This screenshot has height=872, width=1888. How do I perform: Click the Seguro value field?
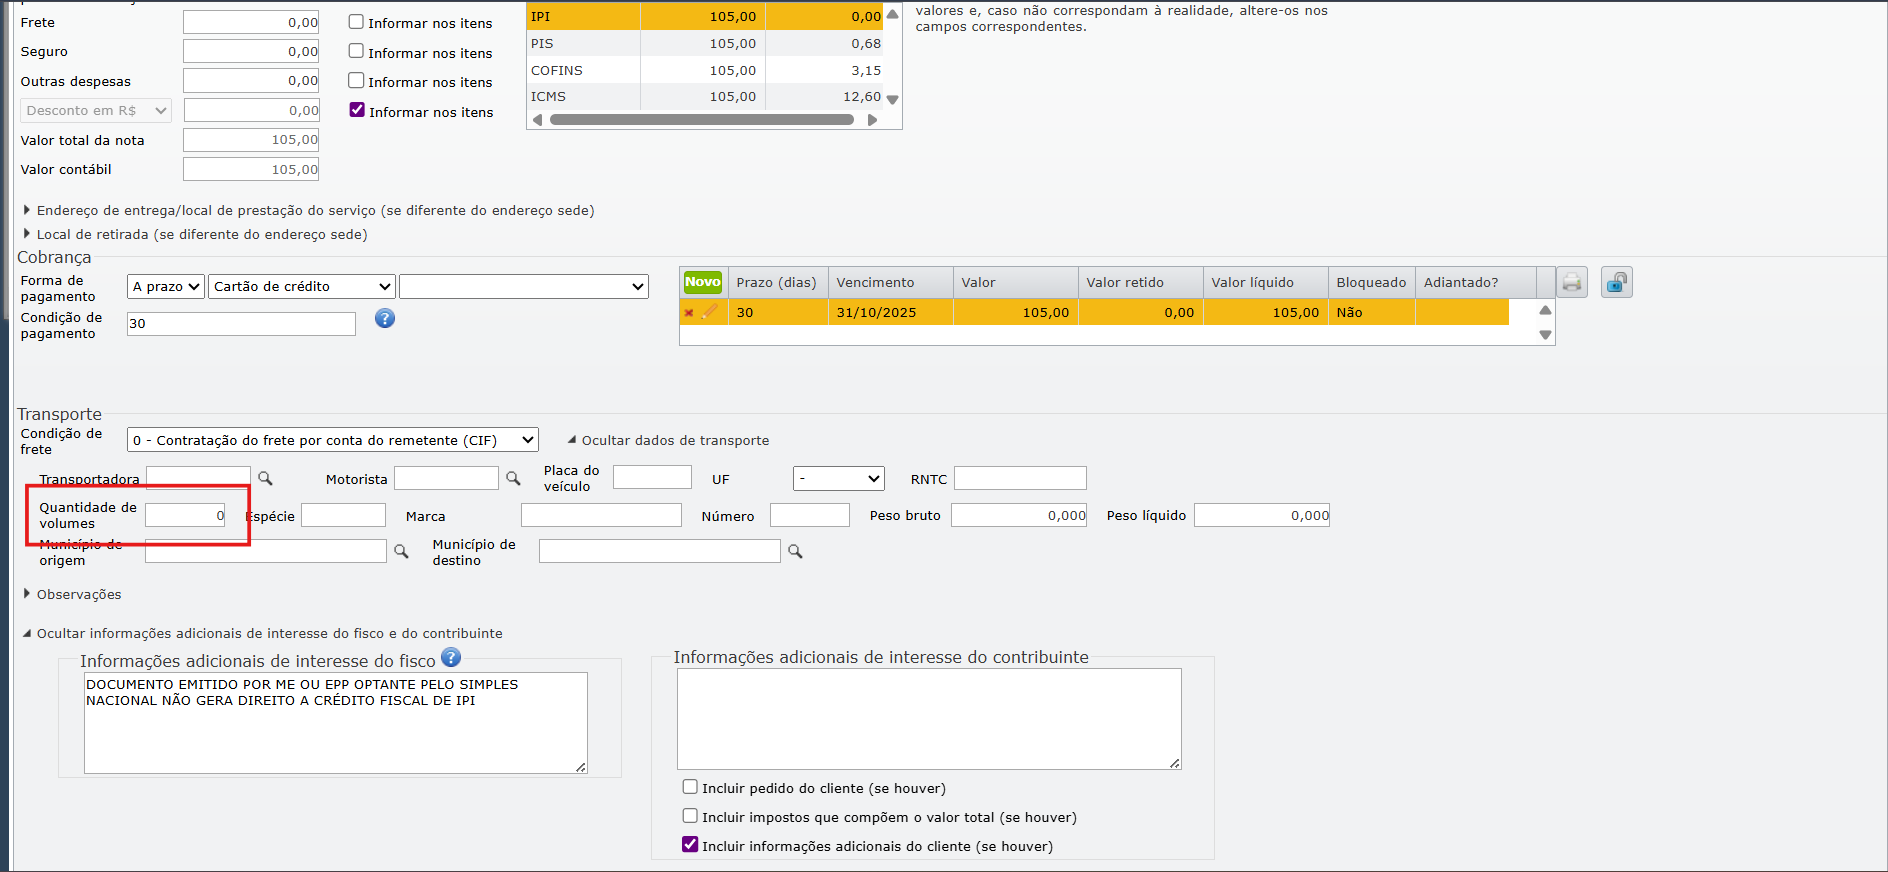click(251, 51)
